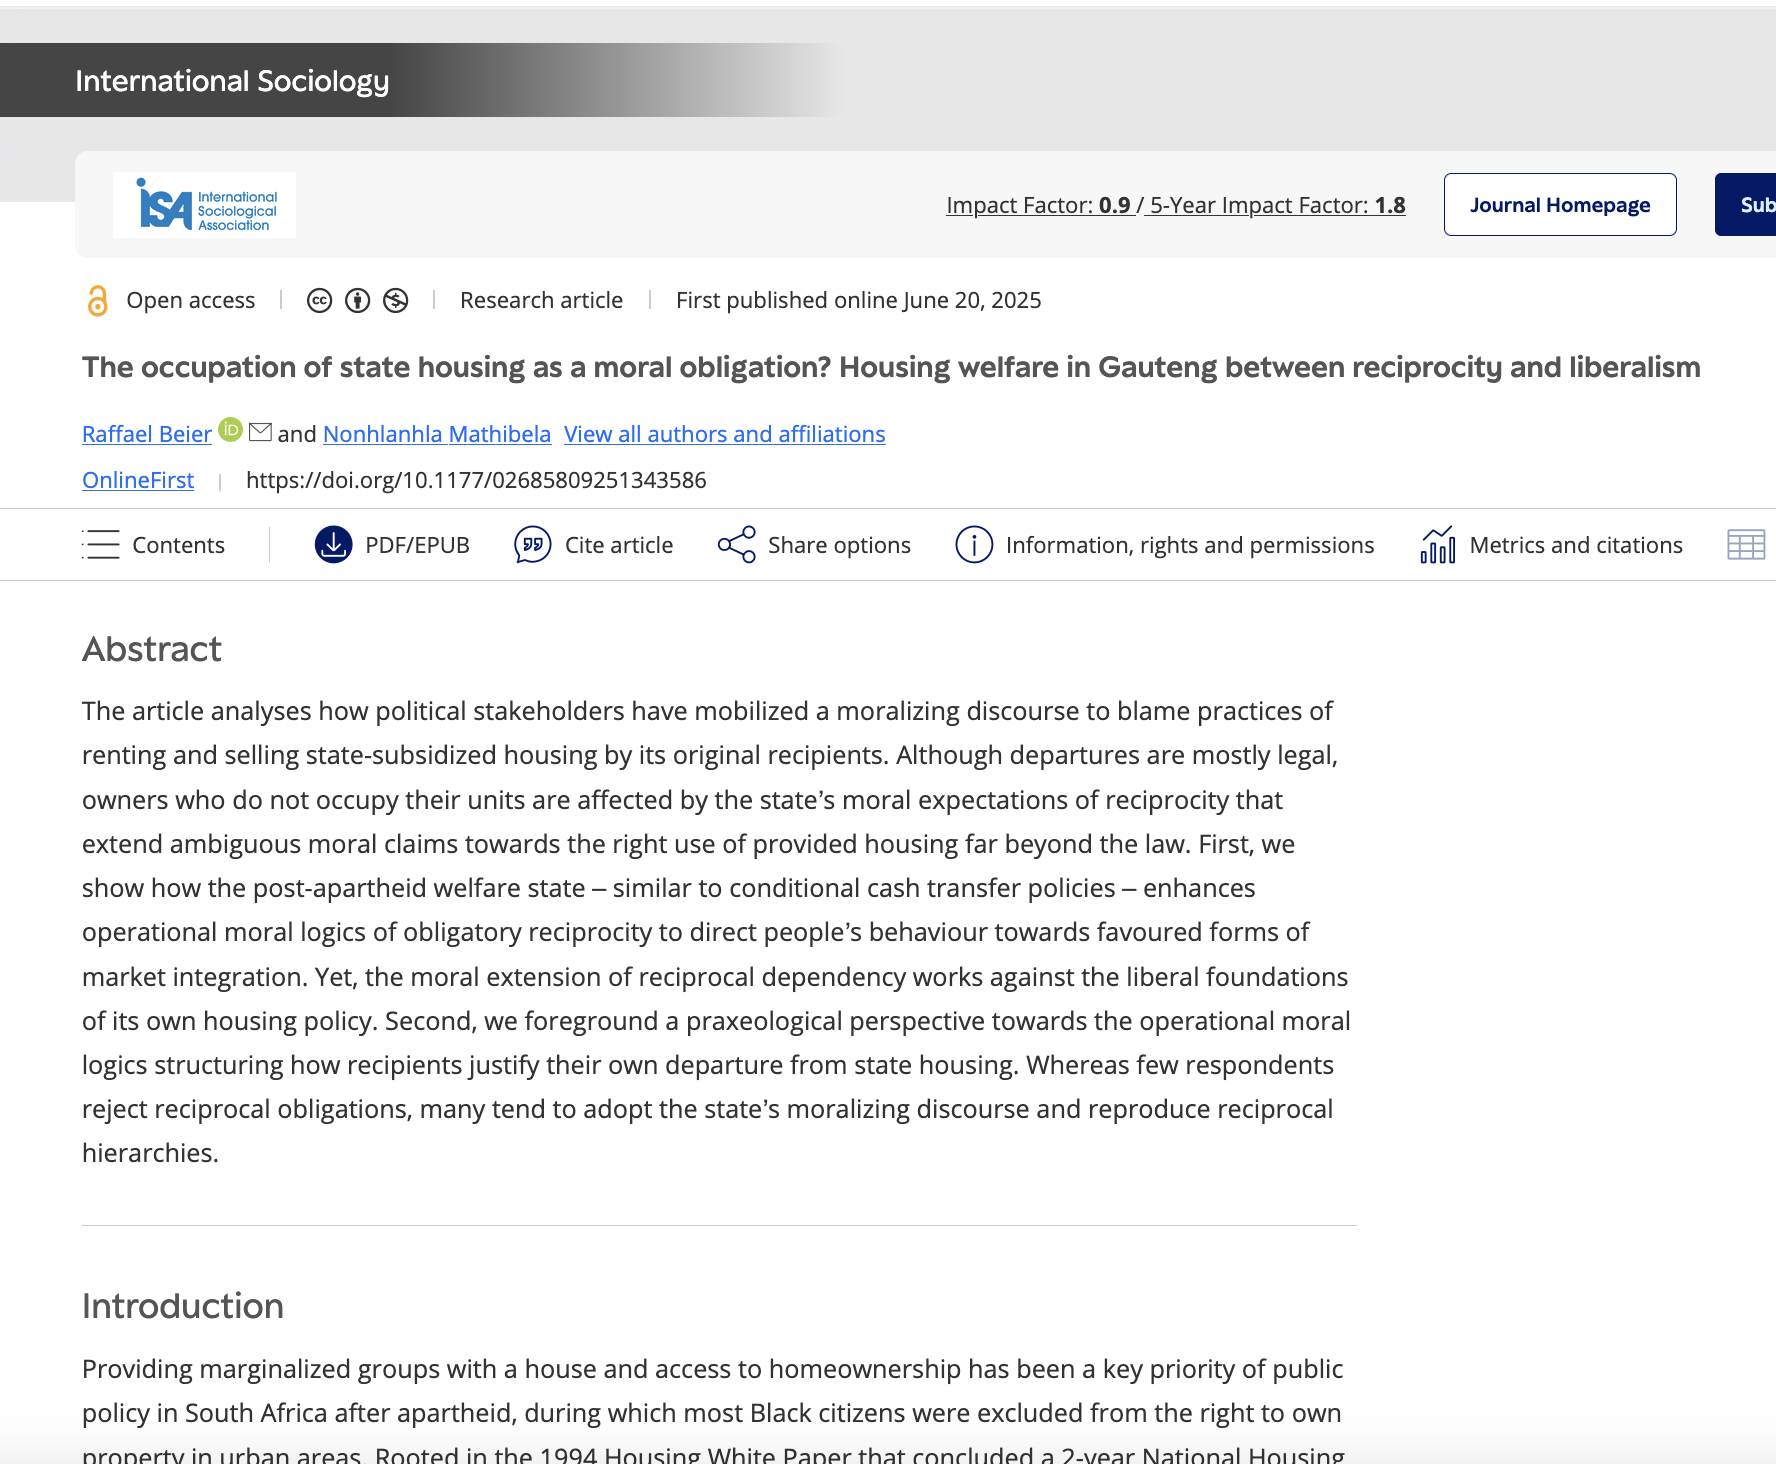Image resolution: width=1776 pixels, height=1464 pixels.
Task: Open Information, rights and permissions
Action: click(x=1190, y=545)
